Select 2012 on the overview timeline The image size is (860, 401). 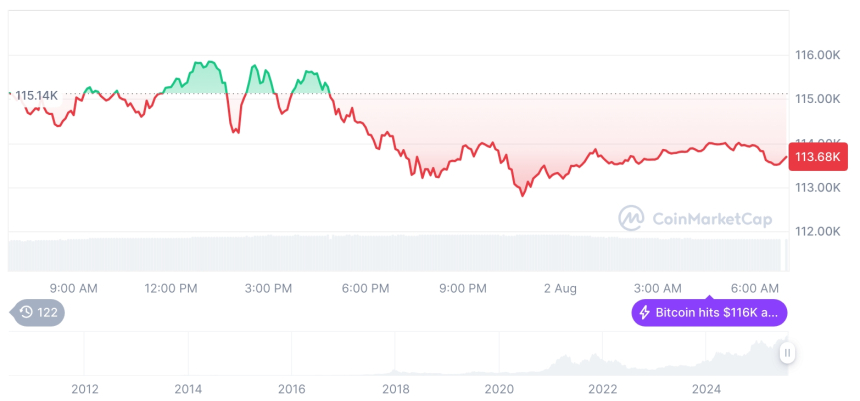pyautogui.click(x=85, y=388)
